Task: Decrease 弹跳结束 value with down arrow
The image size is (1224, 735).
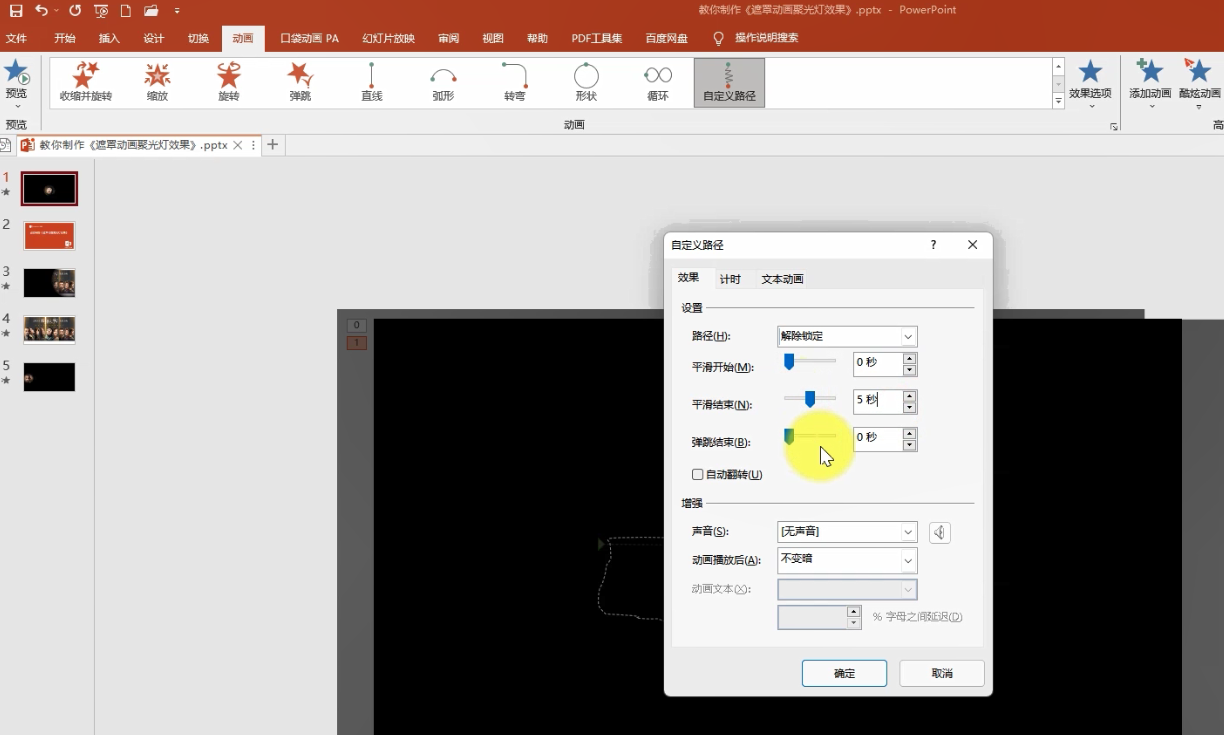Action: point(909,445)
